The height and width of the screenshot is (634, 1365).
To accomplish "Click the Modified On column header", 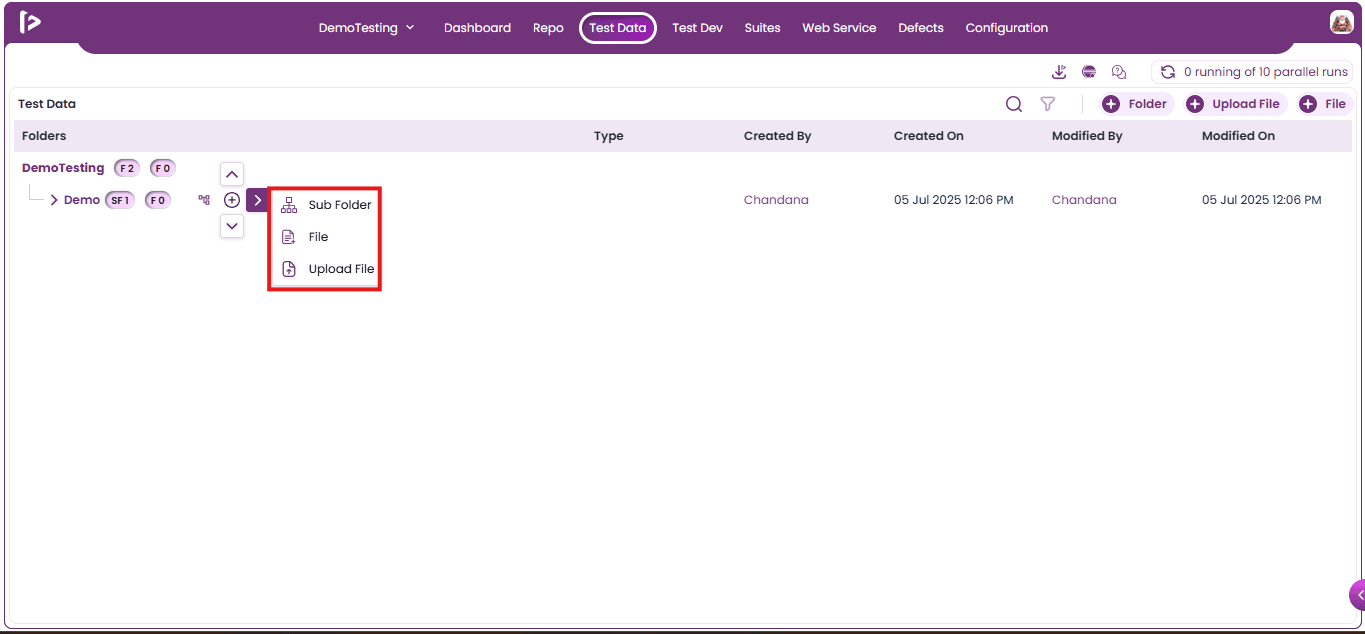I will (x=1238, y=136).
